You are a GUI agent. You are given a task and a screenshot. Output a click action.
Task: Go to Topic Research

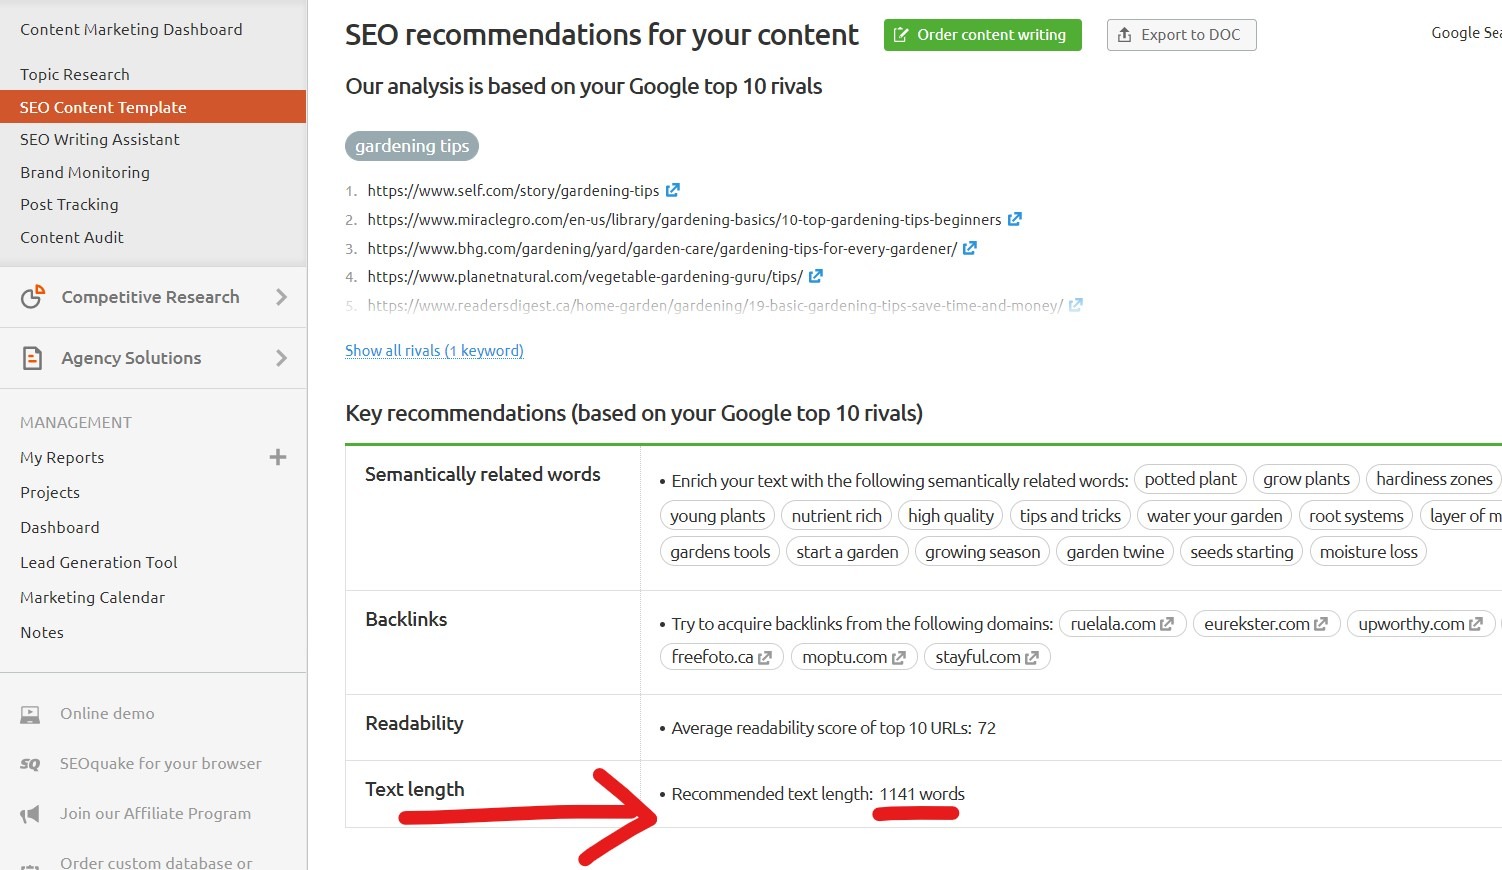click(75, 75)
